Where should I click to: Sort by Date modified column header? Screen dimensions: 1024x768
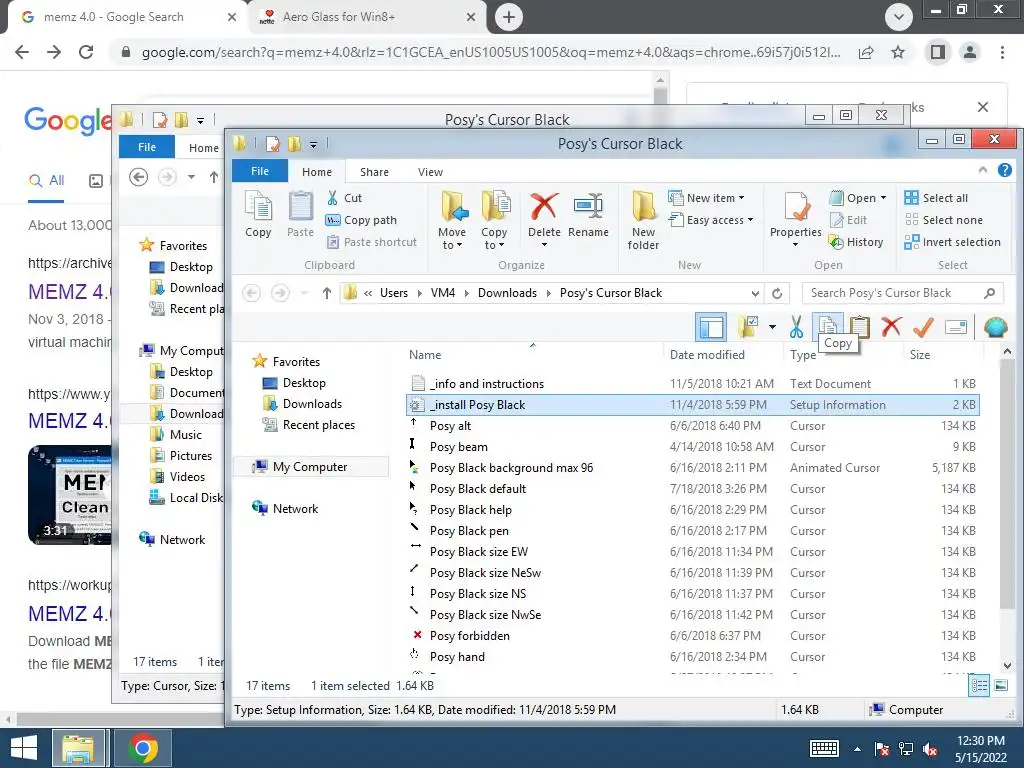coord(707,355)
